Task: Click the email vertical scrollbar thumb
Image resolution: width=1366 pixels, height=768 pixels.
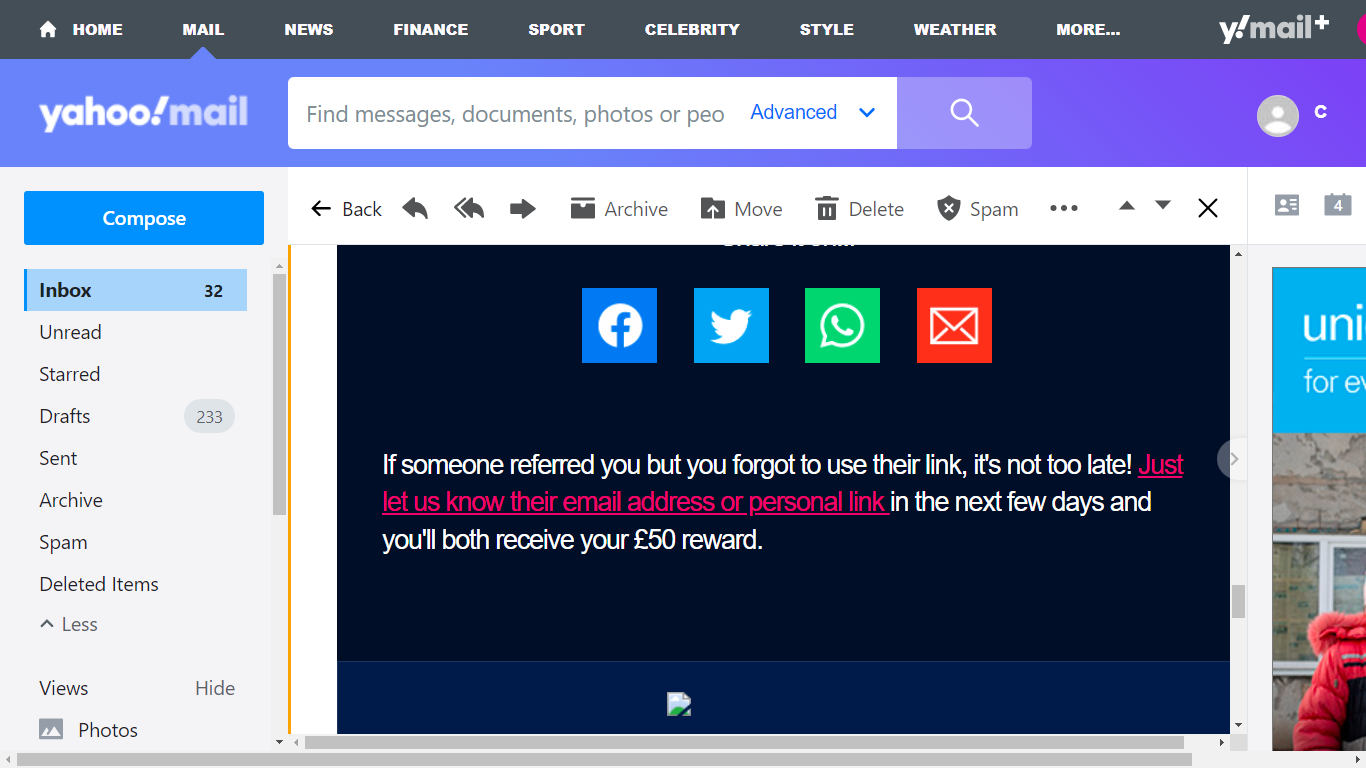Action: pos(1239,601)
